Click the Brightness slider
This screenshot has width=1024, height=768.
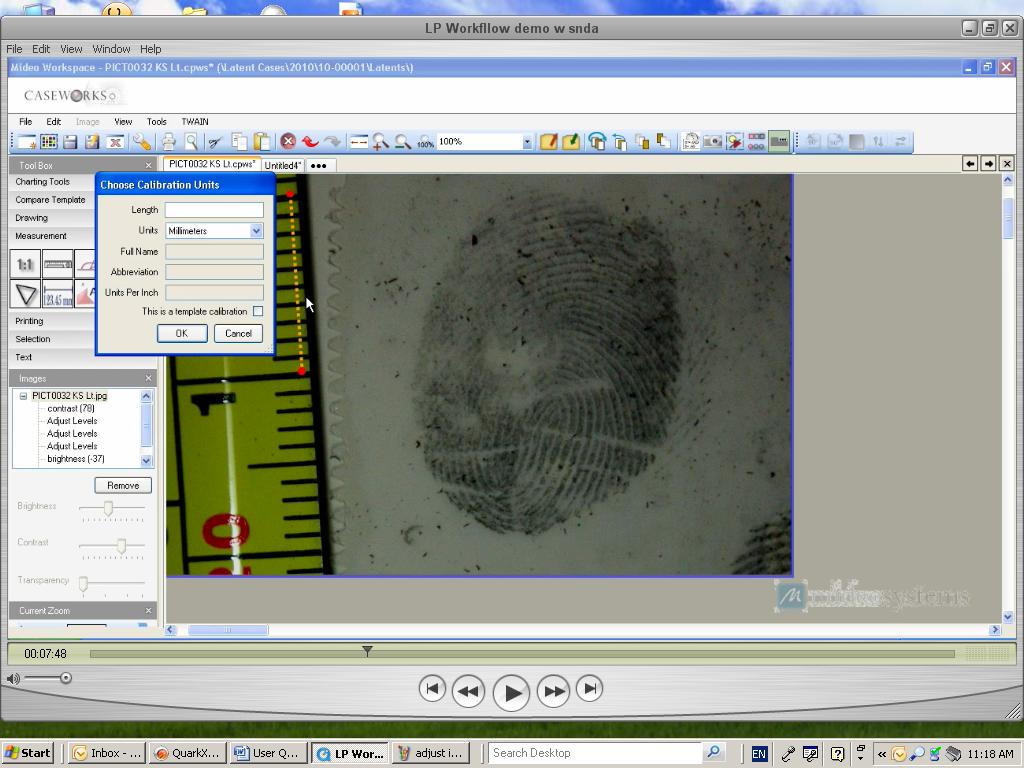tap(109, 508)
